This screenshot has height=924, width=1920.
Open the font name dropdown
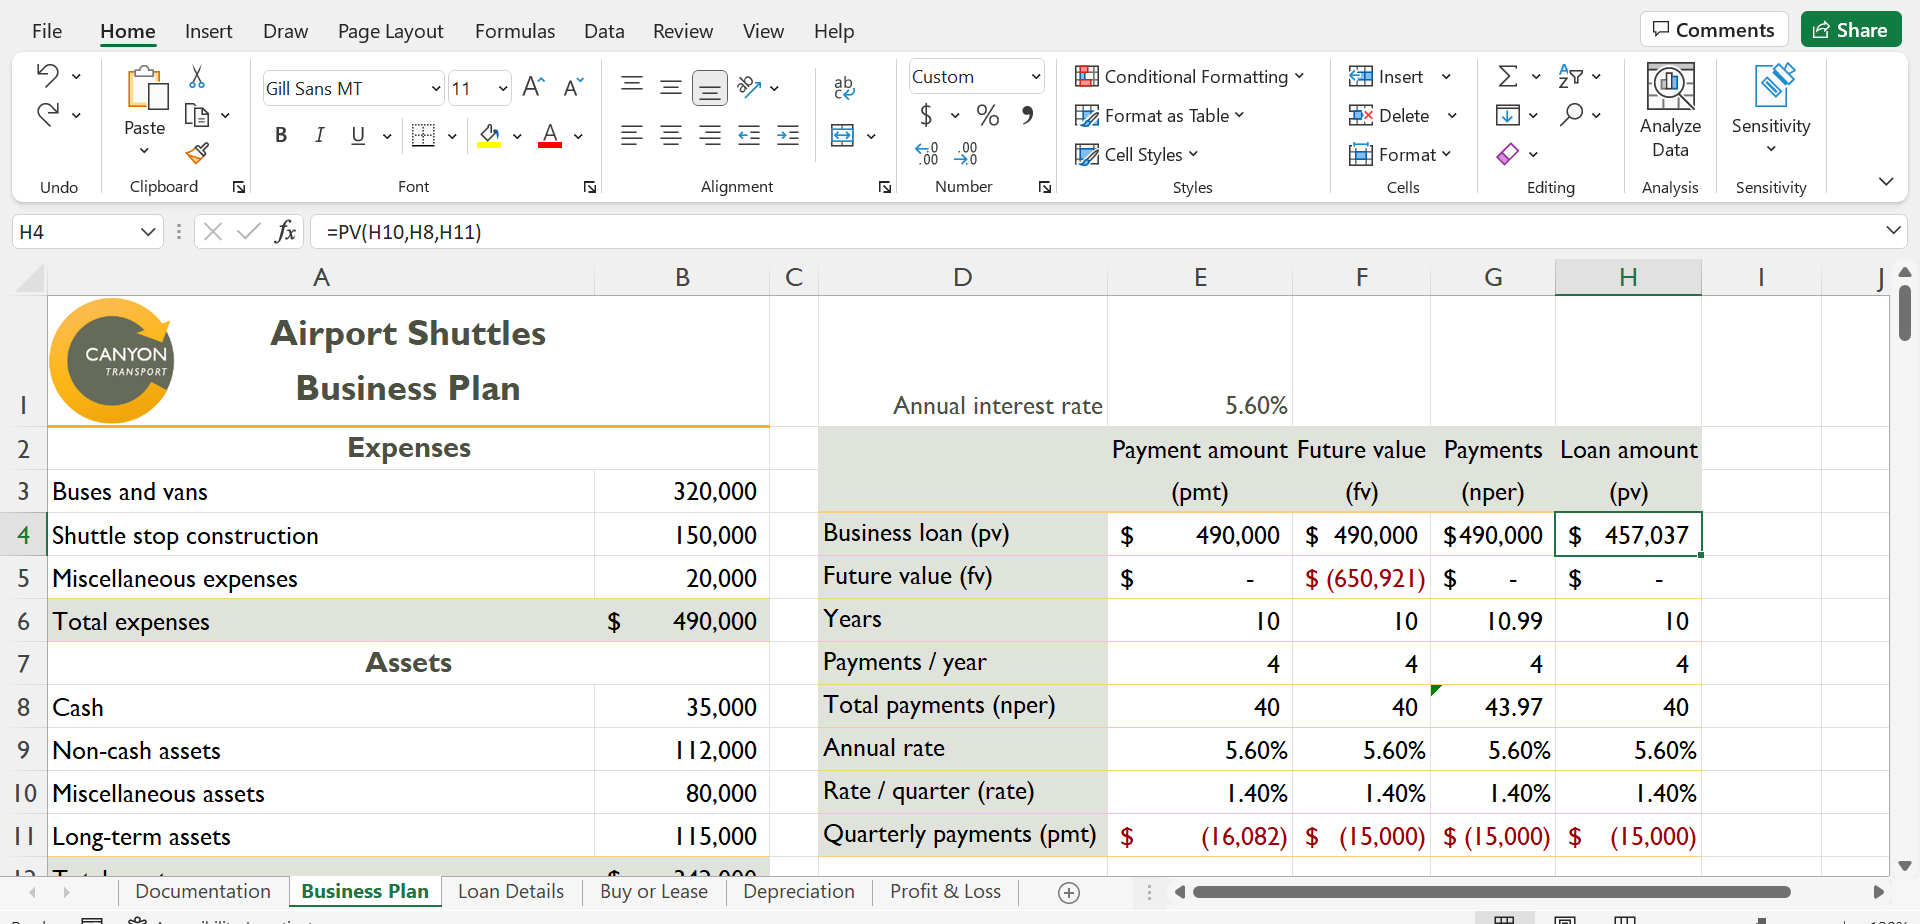coord(436,89)
